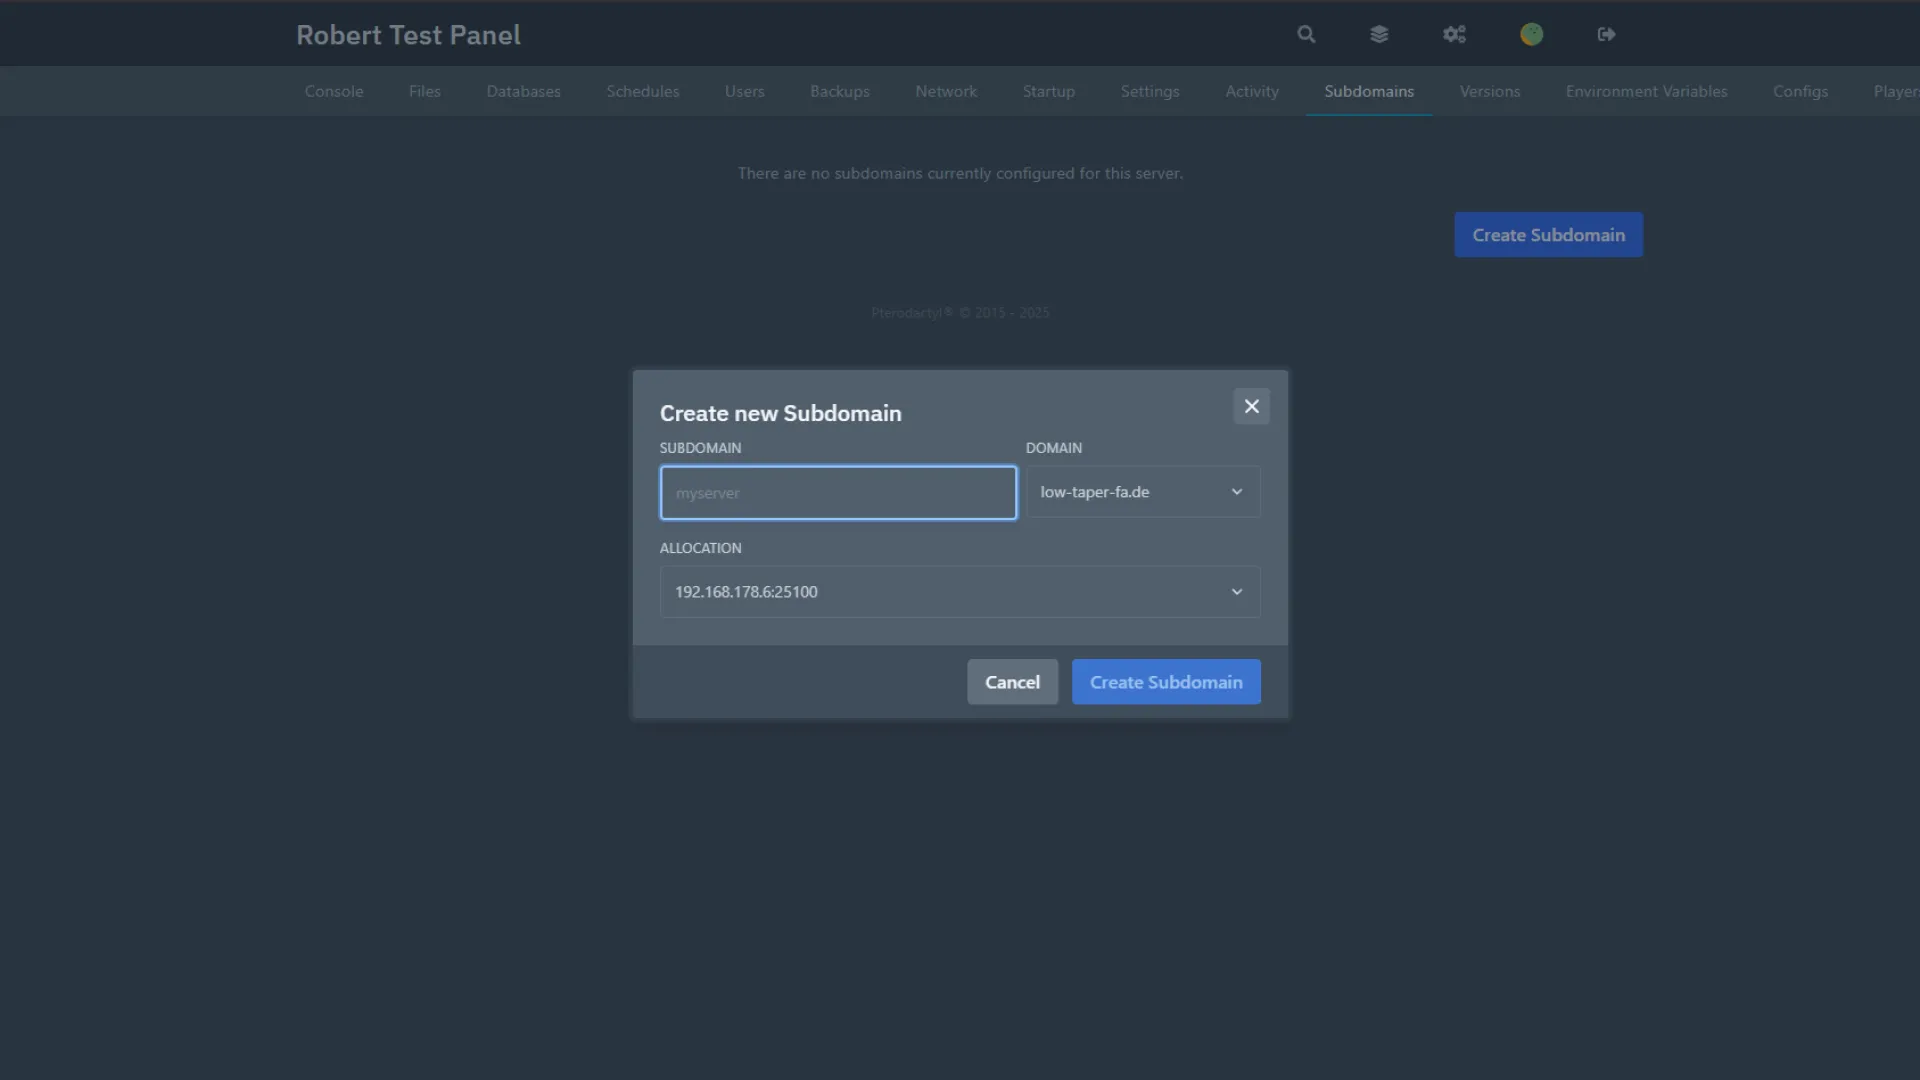The image size is (1920, 1080).
Task: Select the Databases tab
Action: click(x=523, y=91)
